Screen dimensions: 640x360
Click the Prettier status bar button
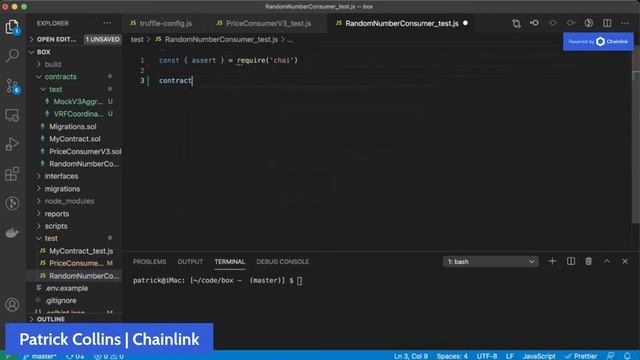point(581,356)
